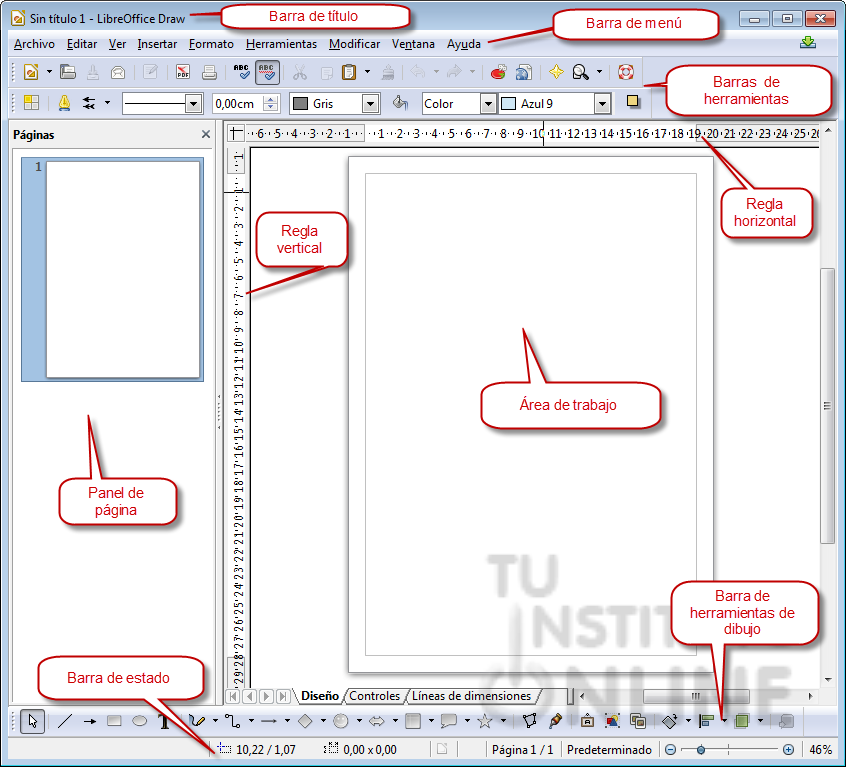846x767 pixels.
Task: Select the Block Arrows tool
Action: (377, 721)
